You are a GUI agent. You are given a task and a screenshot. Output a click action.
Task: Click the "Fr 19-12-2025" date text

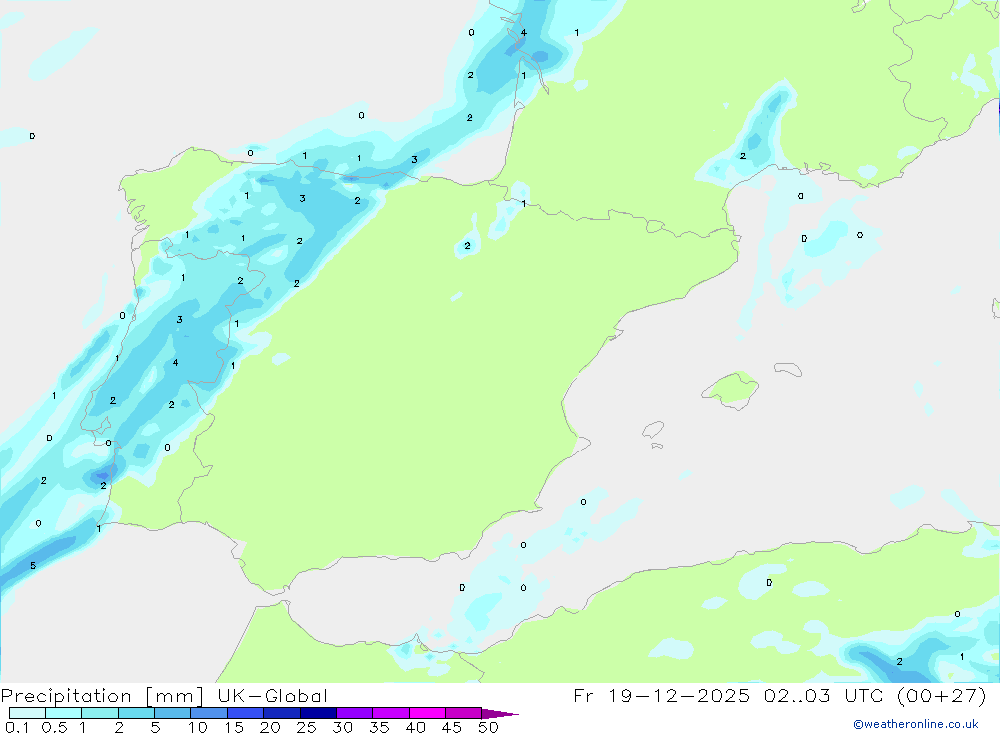662,695
